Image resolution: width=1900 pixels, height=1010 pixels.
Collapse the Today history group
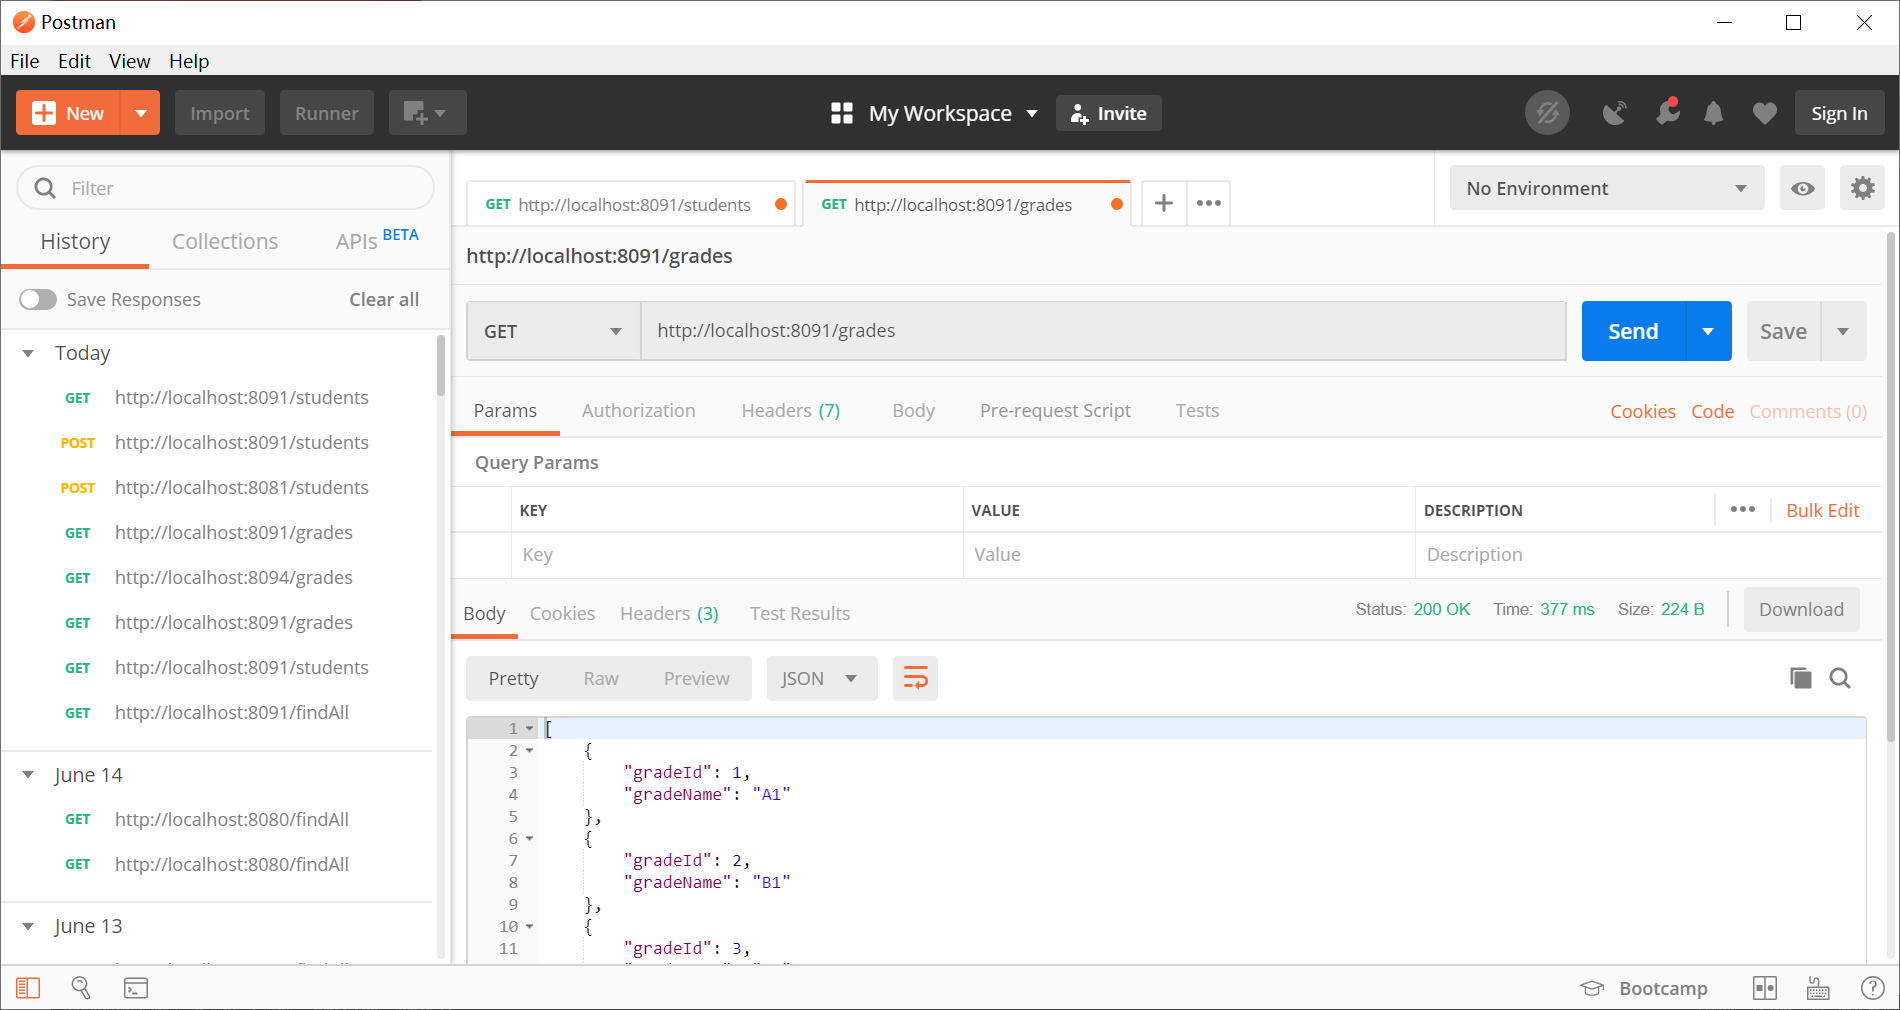pos(28,353)
